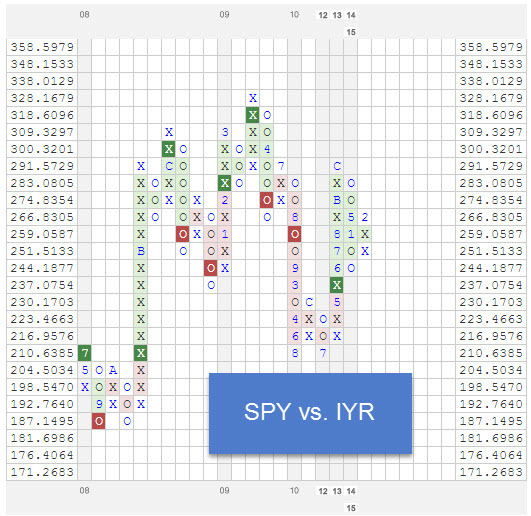The image size is (531, 516).
Task: Click left axis price 187.1495
Action: click(42, 421)
